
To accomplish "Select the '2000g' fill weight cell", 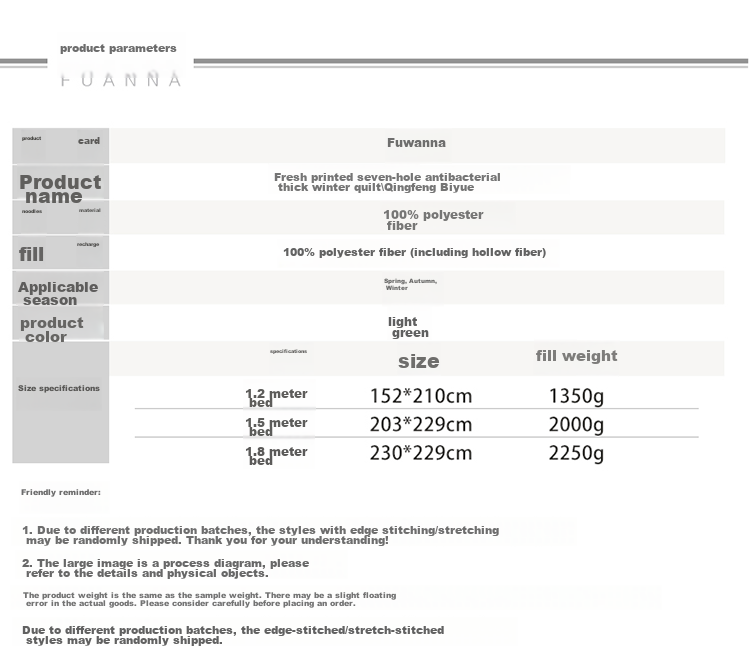I will click(576, 425).
